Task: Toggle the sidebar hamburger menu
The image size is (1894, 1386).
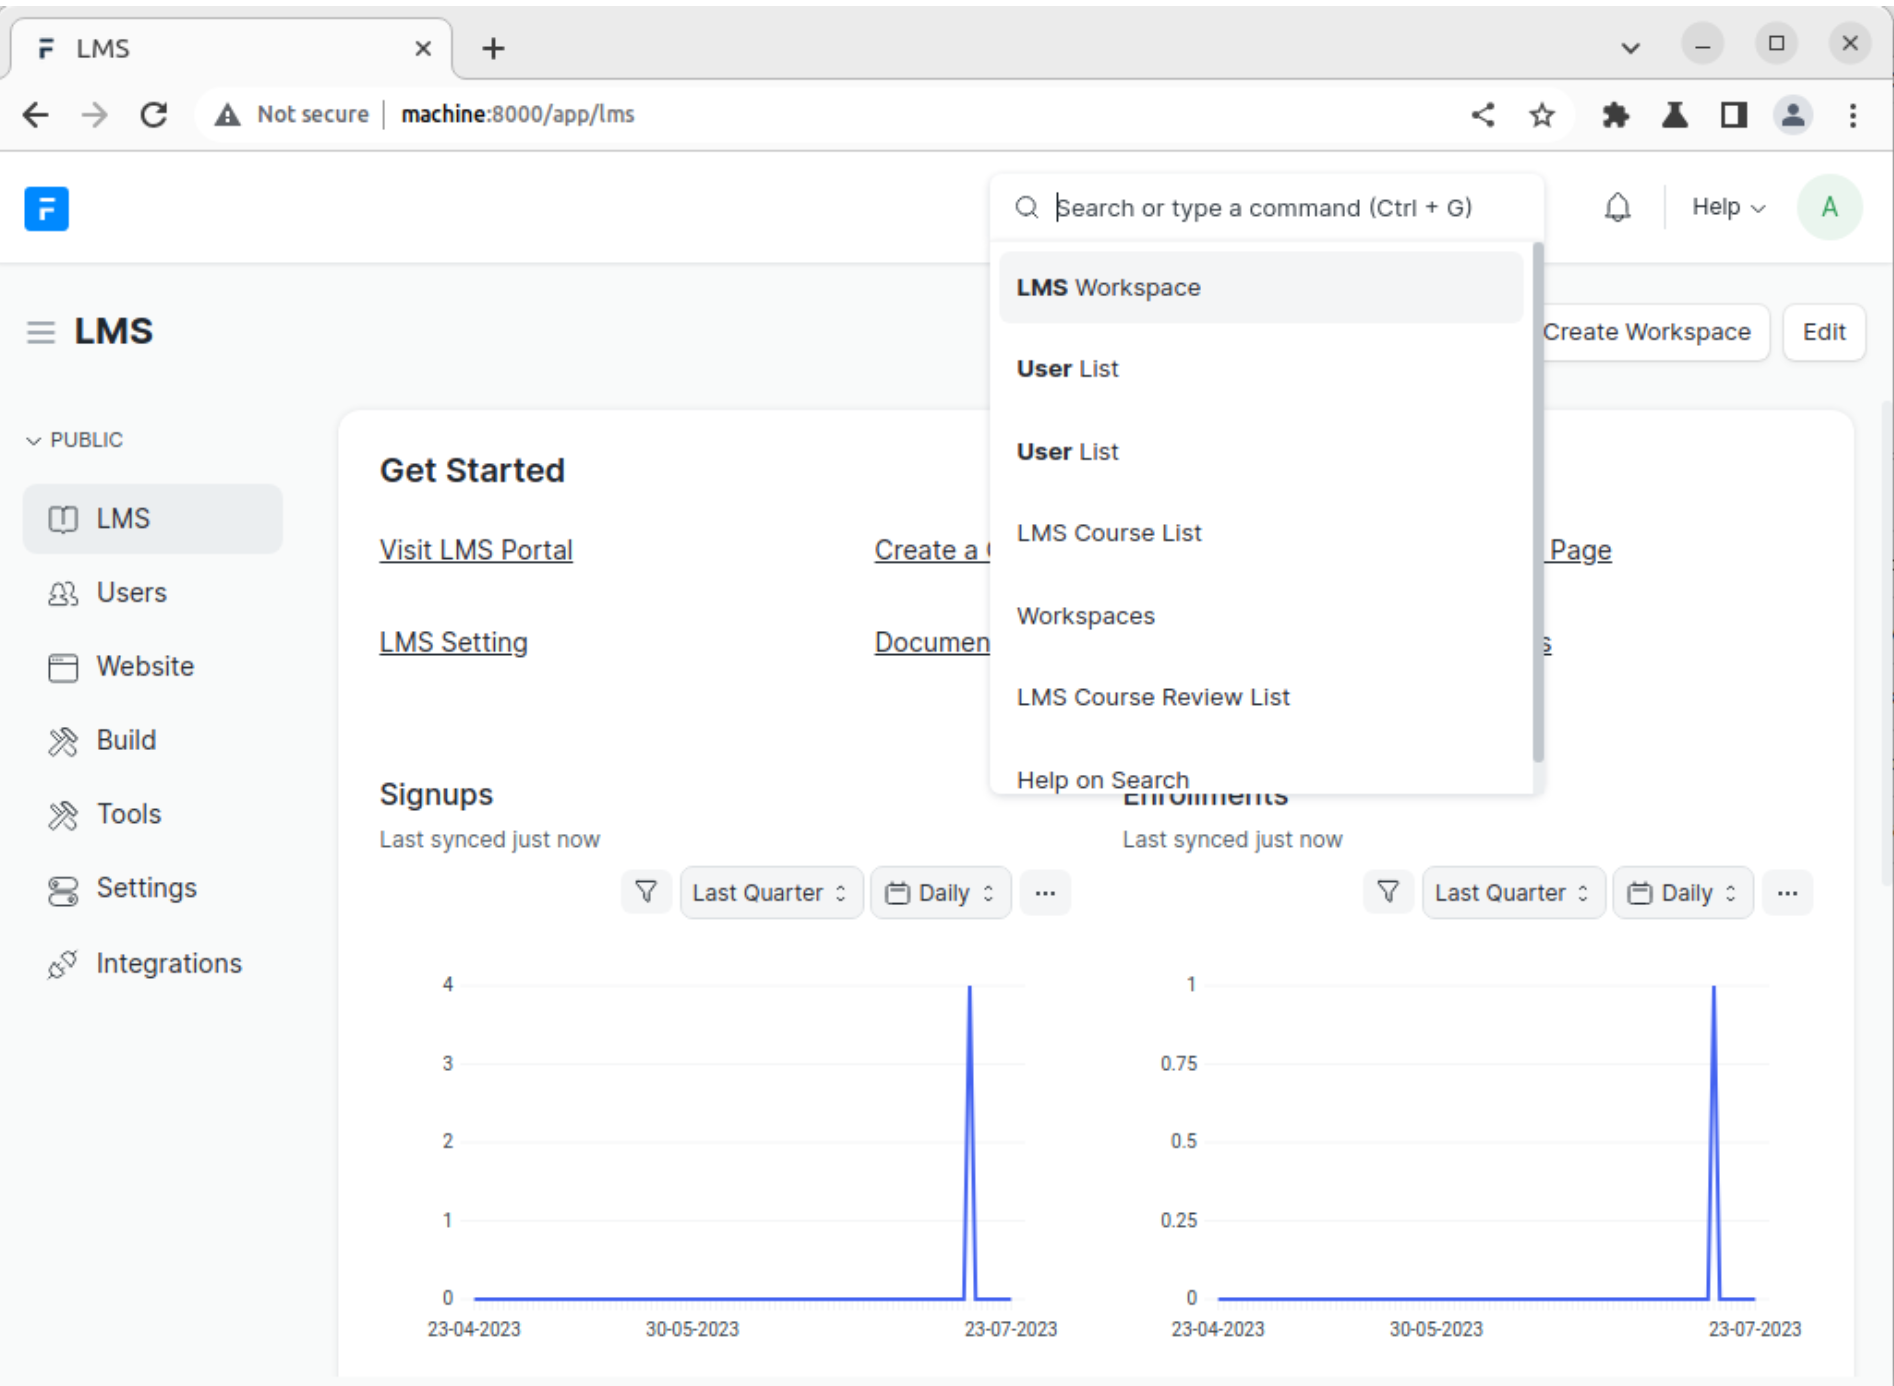Action: click(x=40, y=332)
